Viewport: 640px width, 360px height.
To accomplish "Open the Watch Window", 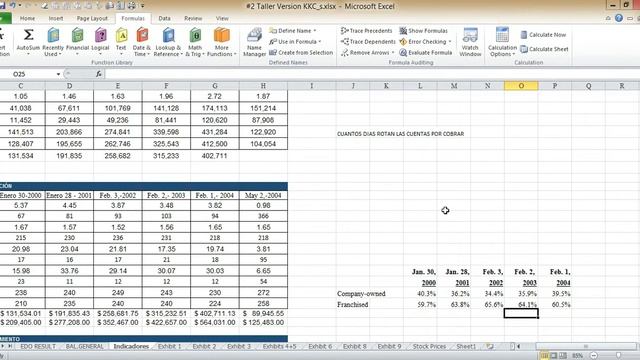I will (x=470, y=42).
